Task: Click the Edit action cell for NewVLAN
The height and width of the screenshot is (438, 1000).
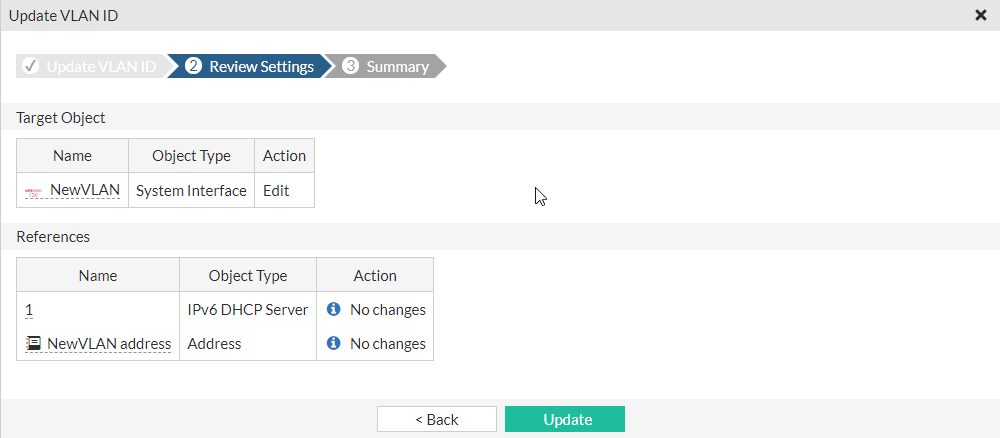Action: click(276, 190)
